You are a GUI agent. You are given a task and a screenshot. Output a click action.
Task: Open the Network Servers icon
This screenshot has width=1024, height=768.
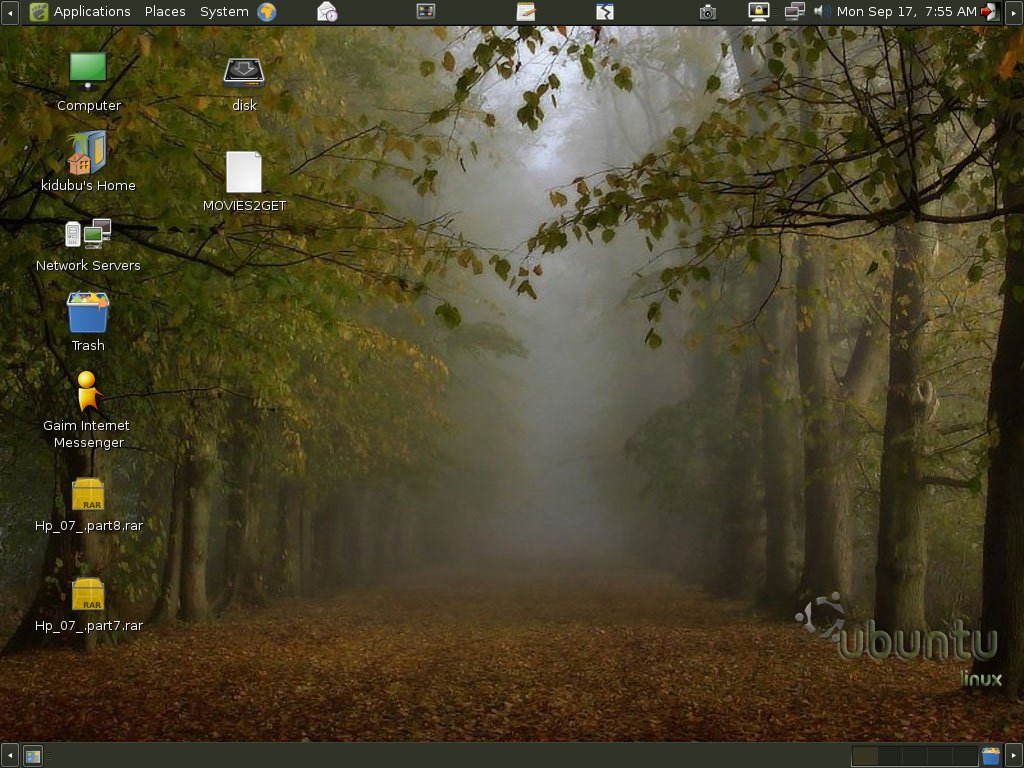(x=88, y=234)
